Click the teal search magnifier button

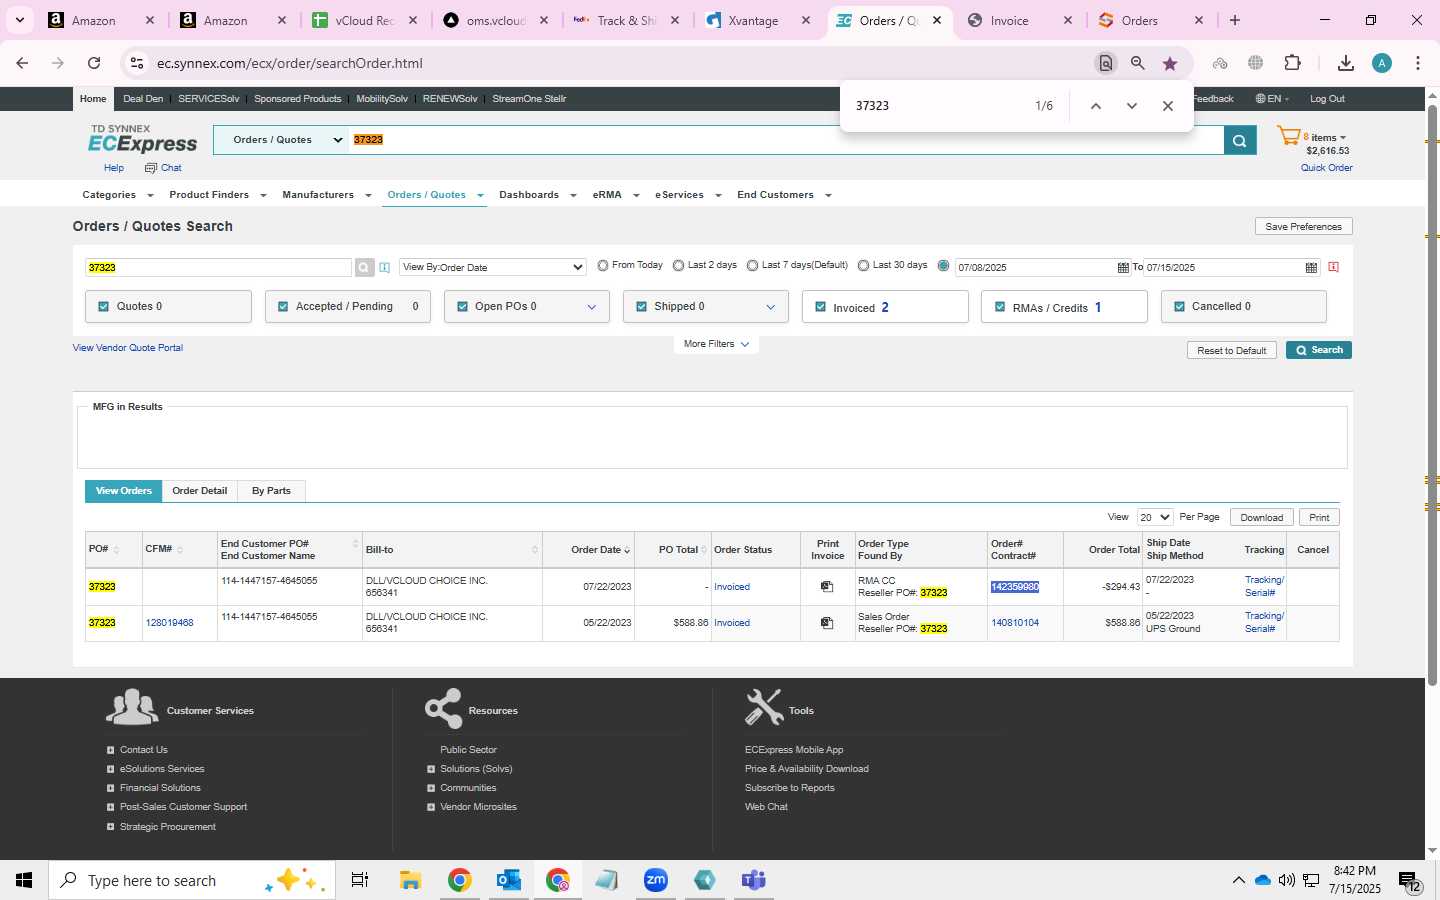click(1239, 140)
